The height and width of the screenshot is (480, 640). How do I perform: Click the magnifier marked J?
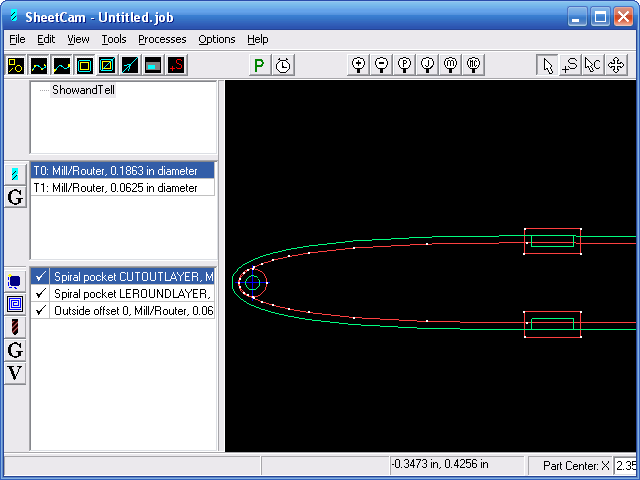(427, 65)
